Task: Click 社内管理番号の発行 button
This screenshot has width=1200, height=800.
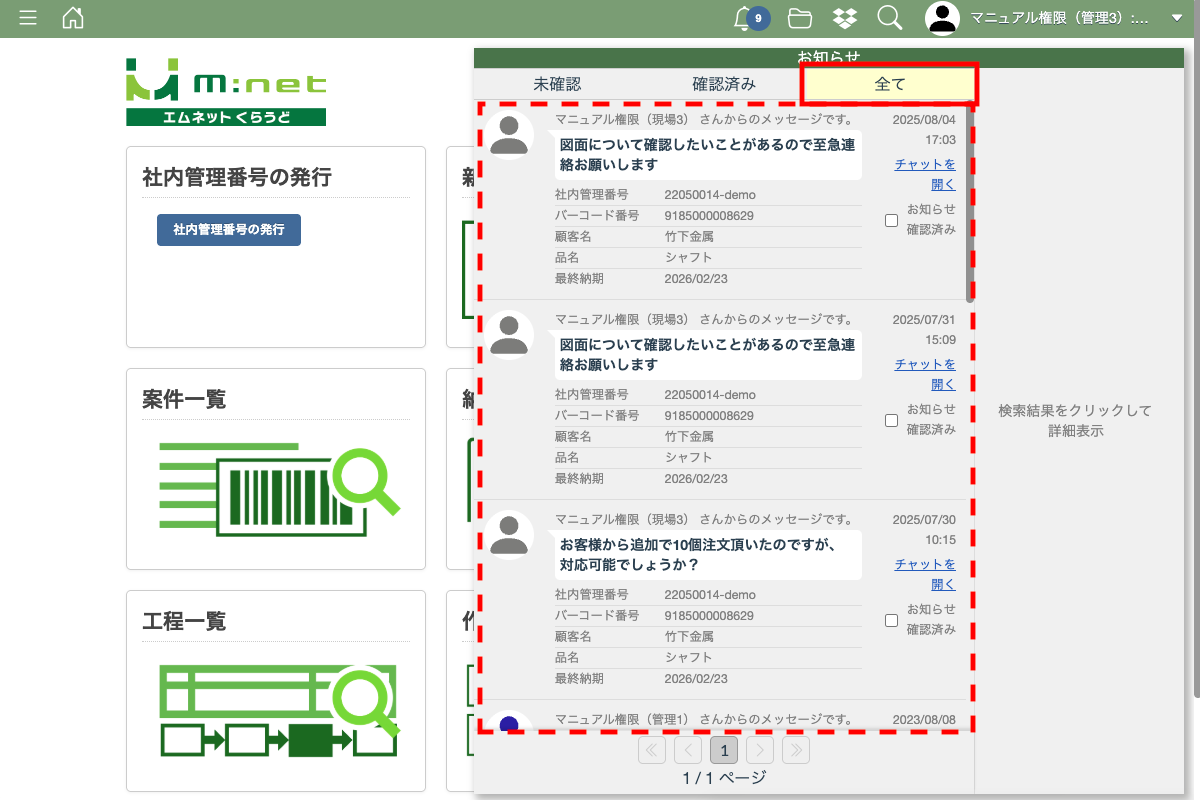Action: tap(228, 230)
